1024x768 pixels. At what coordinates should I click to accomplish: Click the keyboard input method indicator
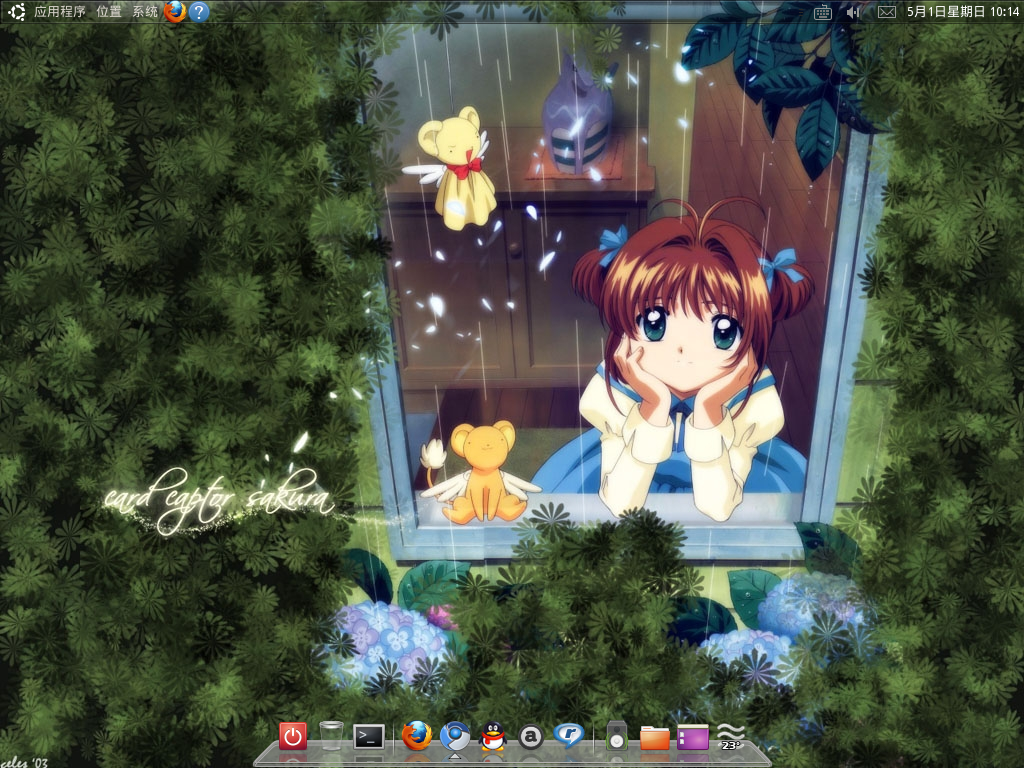[823, 12]
